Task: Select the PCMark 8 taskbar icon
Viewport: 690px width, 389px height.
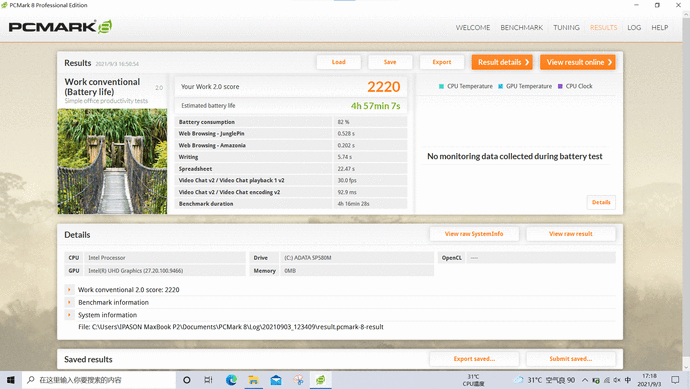Action: (320, 380)
